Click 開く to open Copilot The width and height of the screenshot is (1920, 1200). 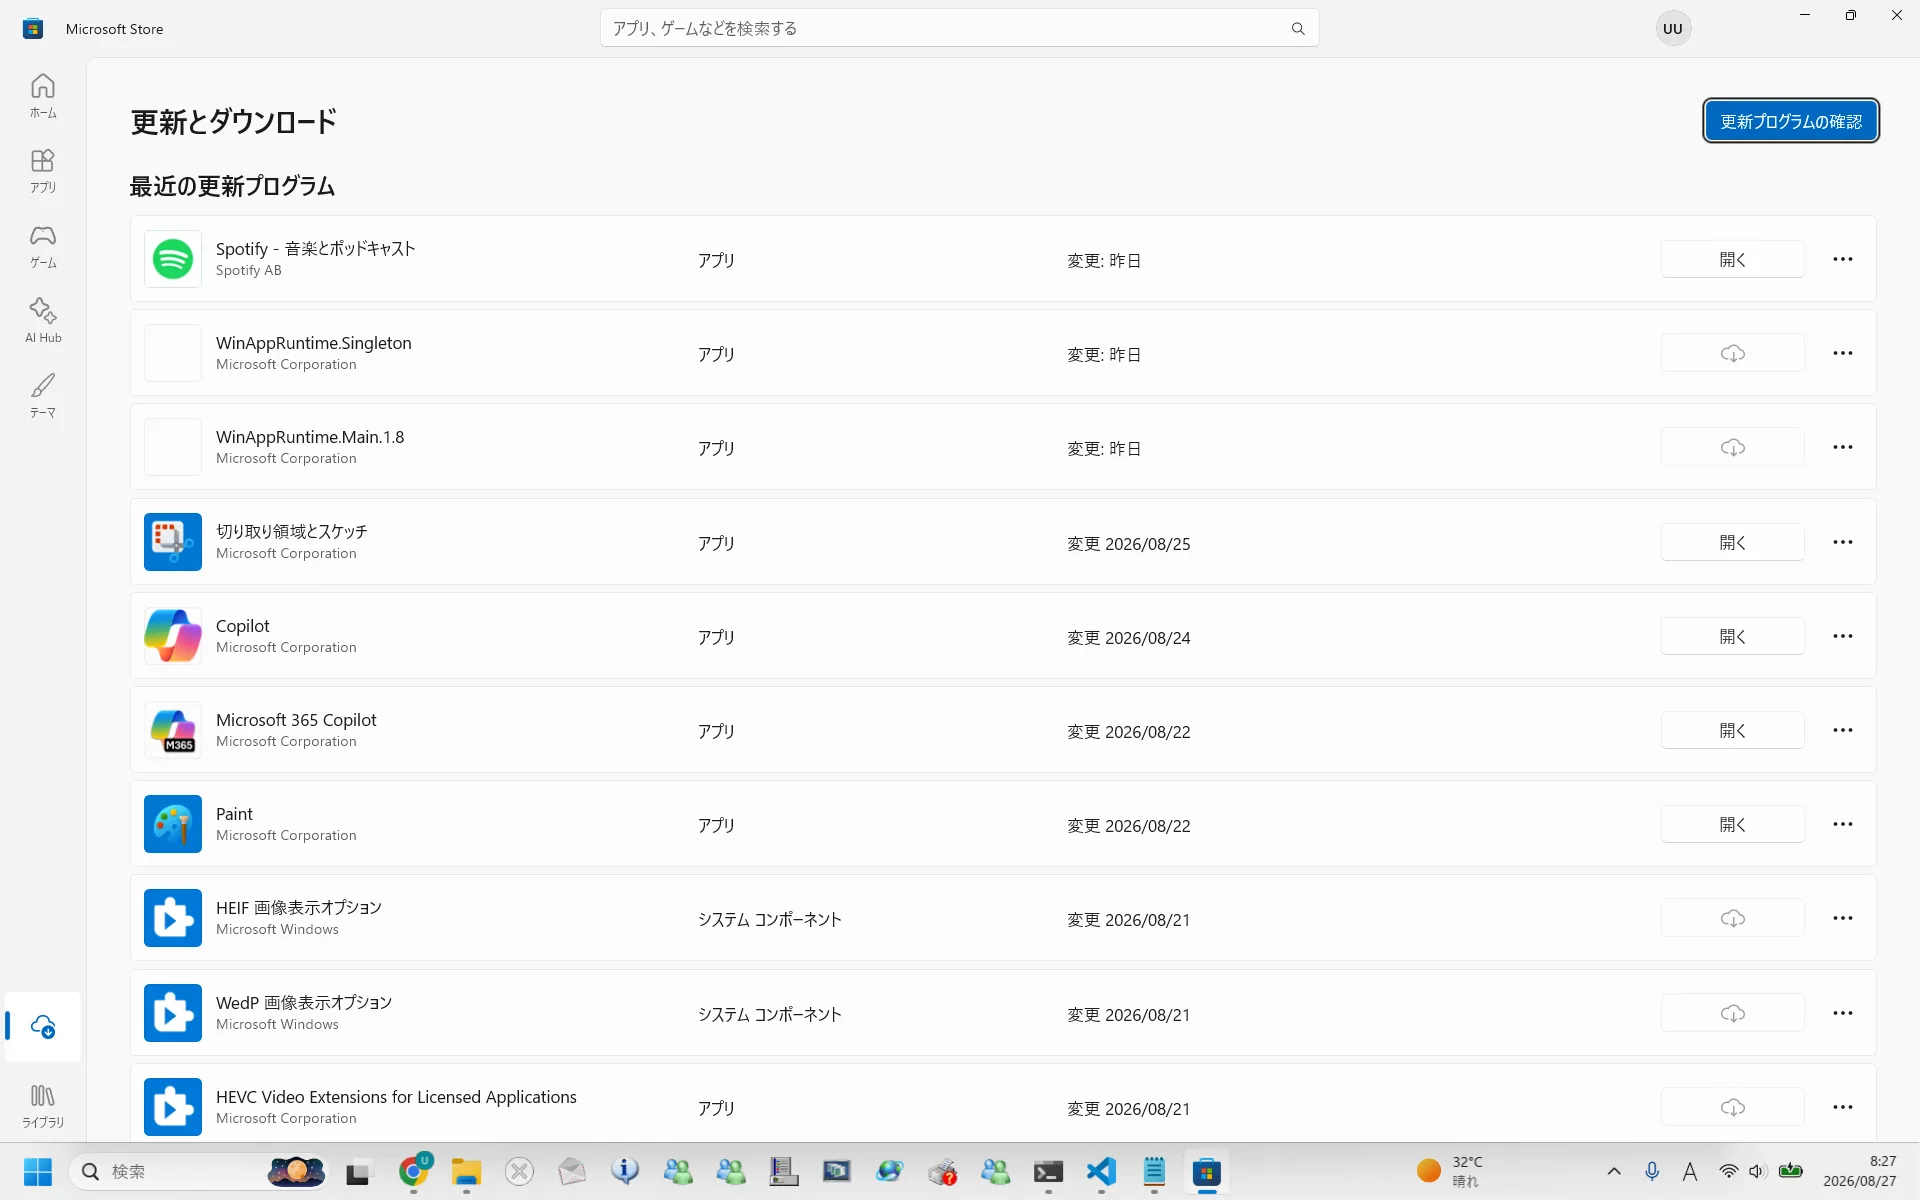pos(1733,636)
